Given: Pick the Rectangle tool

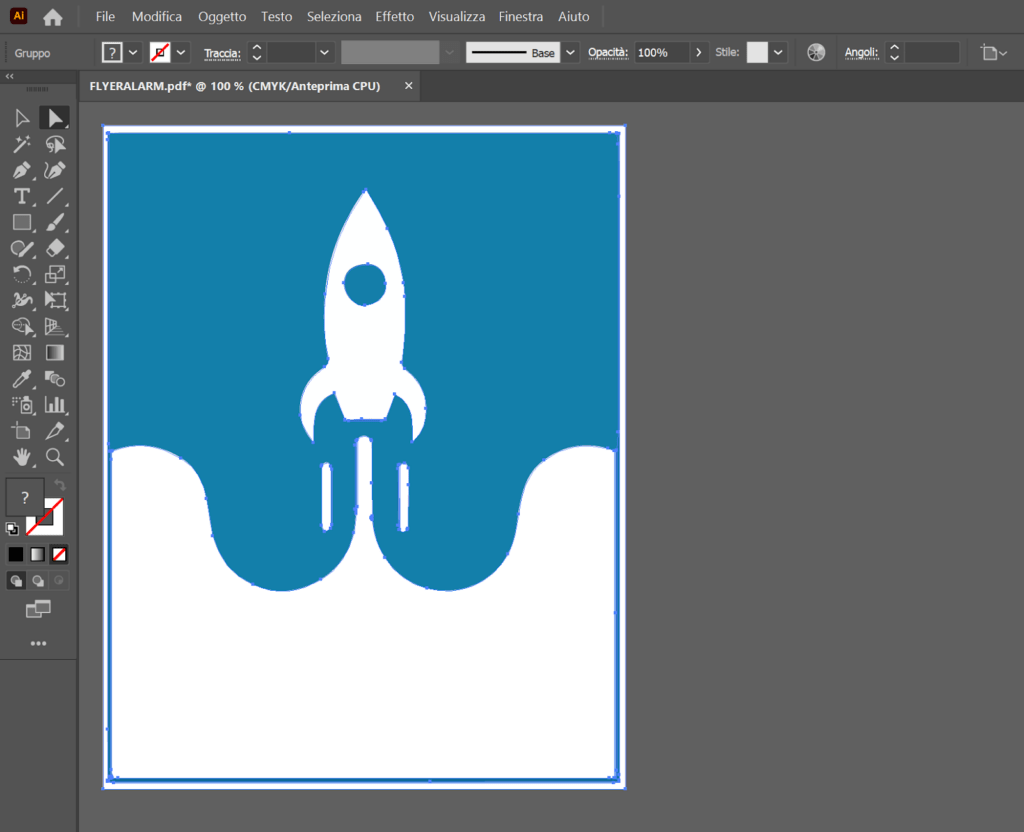Looking at the screenshot, I should coord(22,223).
